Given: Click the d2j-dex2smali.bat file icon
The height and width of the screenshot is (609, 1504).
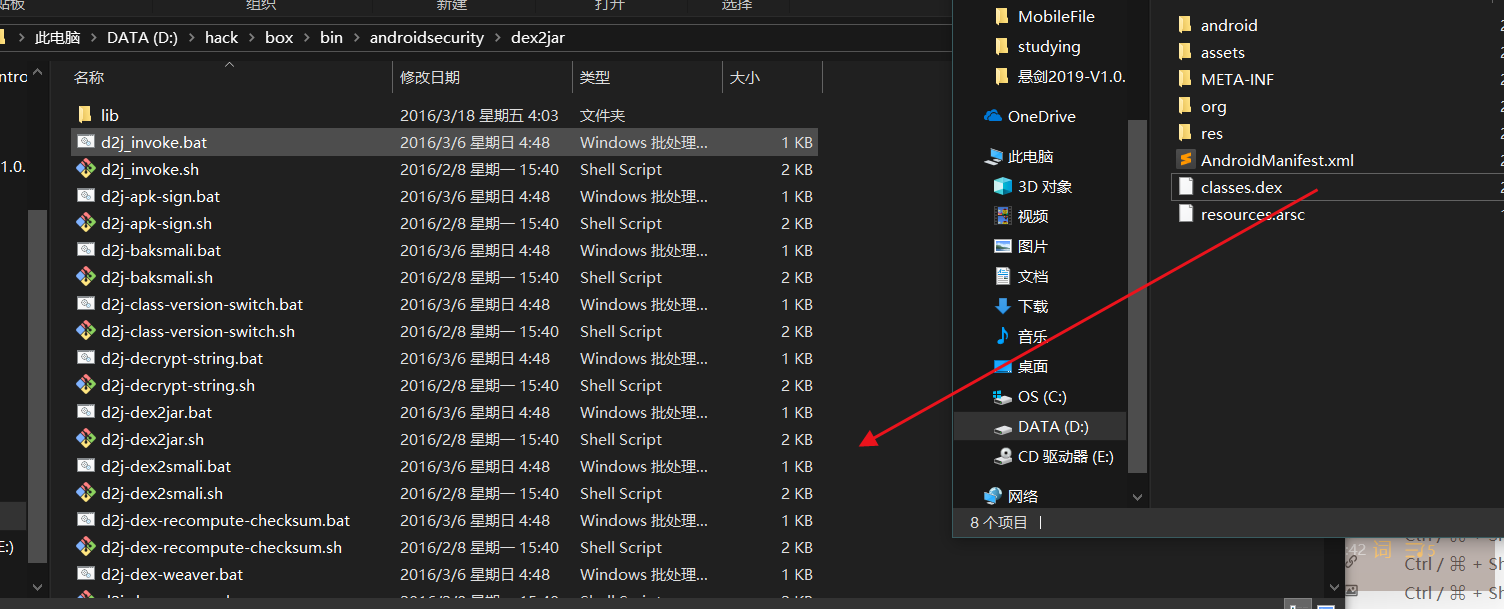Looking at the screenshot, I should [x=85, y=466].
